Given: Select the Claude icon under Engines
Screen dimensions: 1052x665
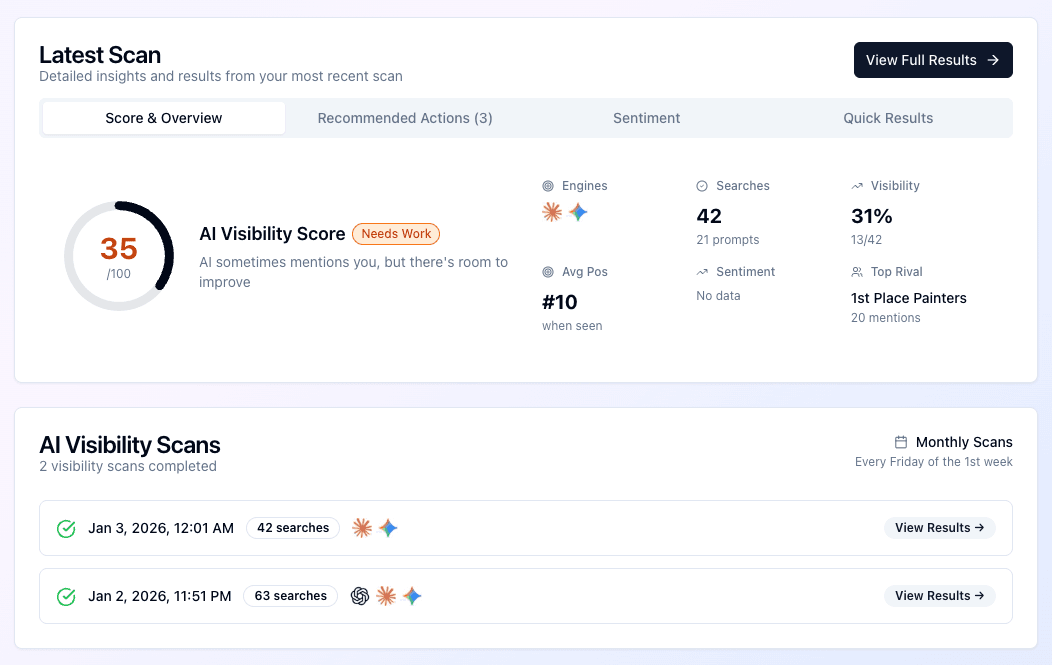Looking at the screenshot, I should [x=551, y=212].
